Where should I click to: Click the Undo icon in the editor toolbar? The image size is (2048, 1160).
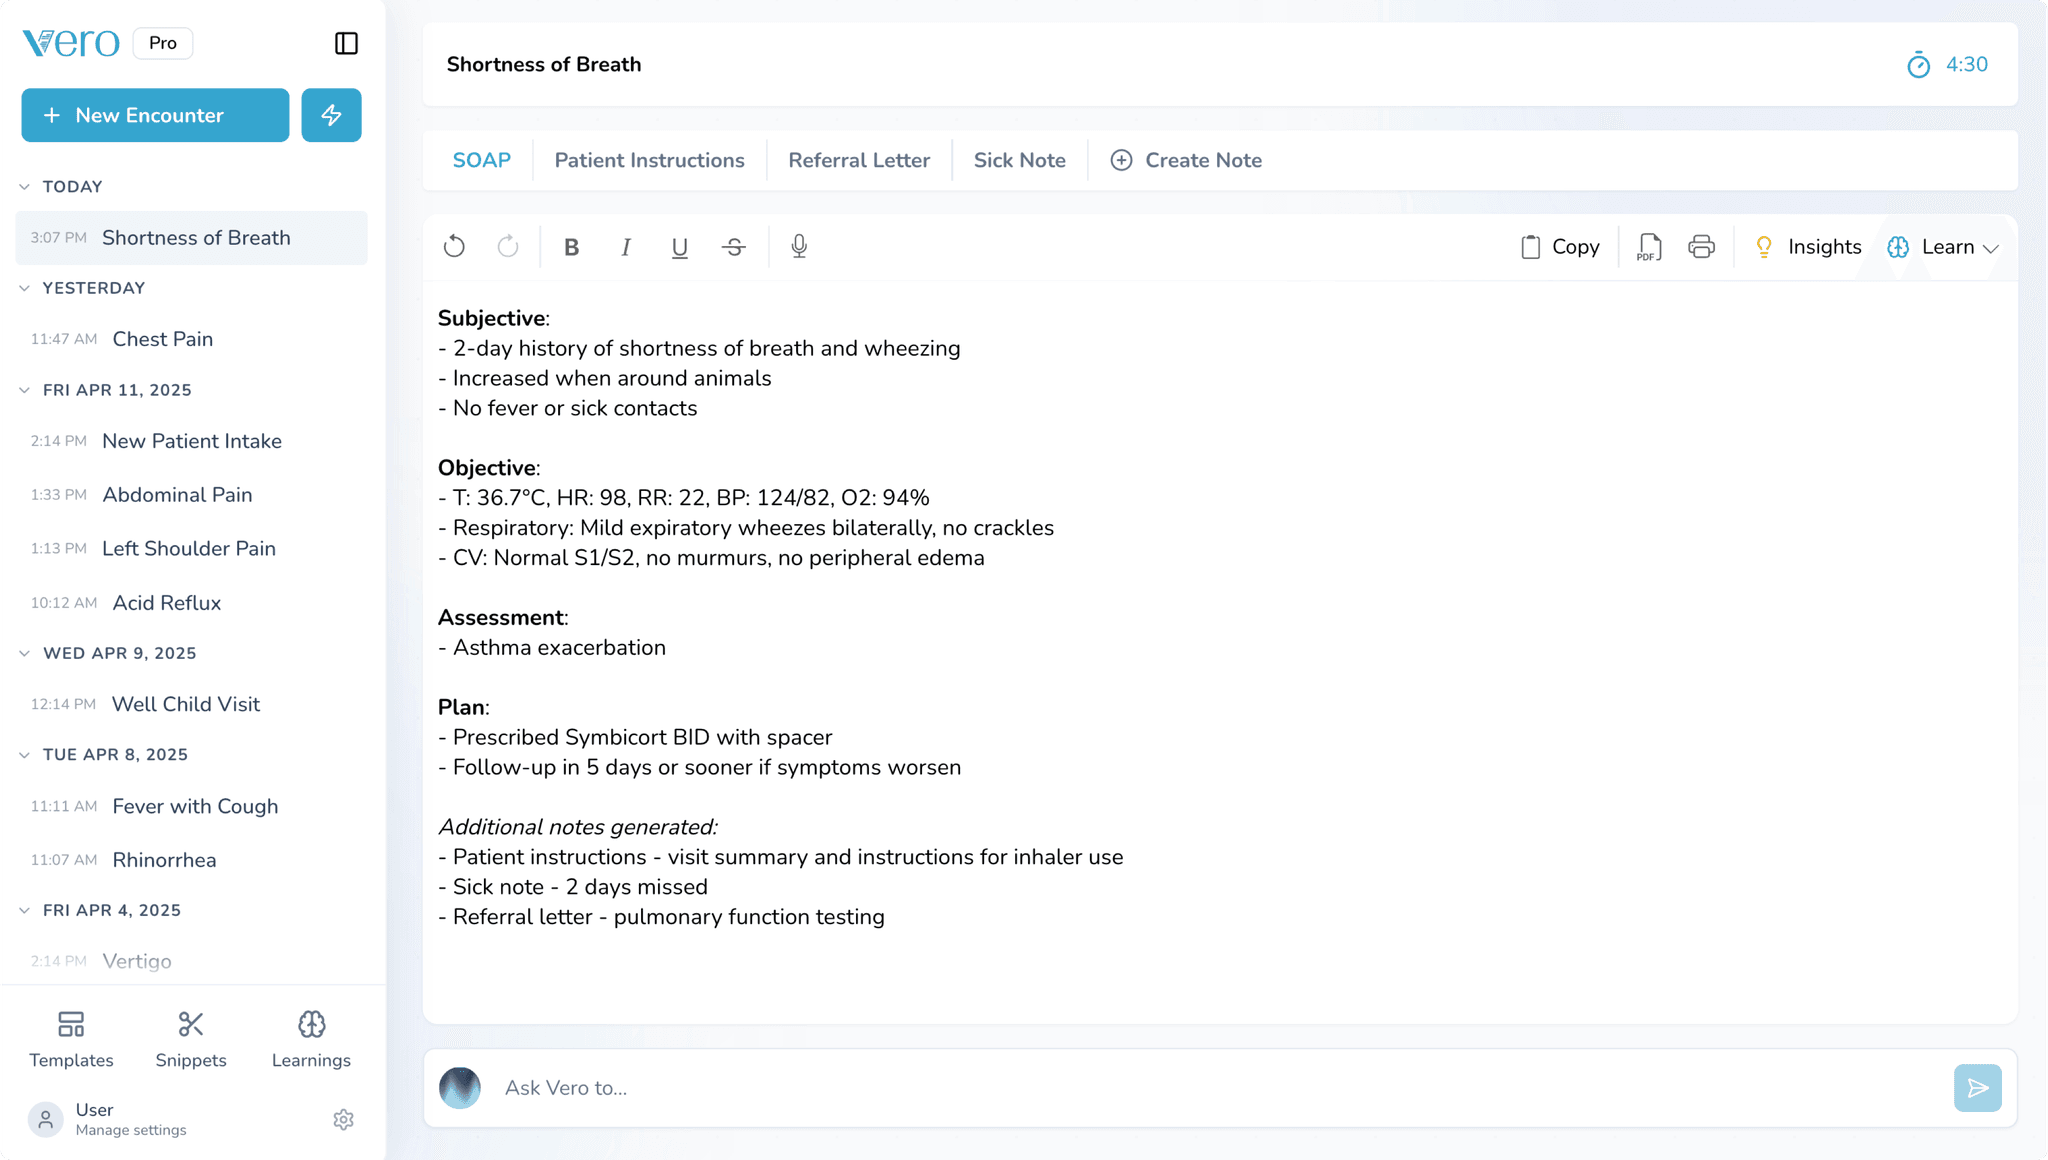(x=455, y=246)
